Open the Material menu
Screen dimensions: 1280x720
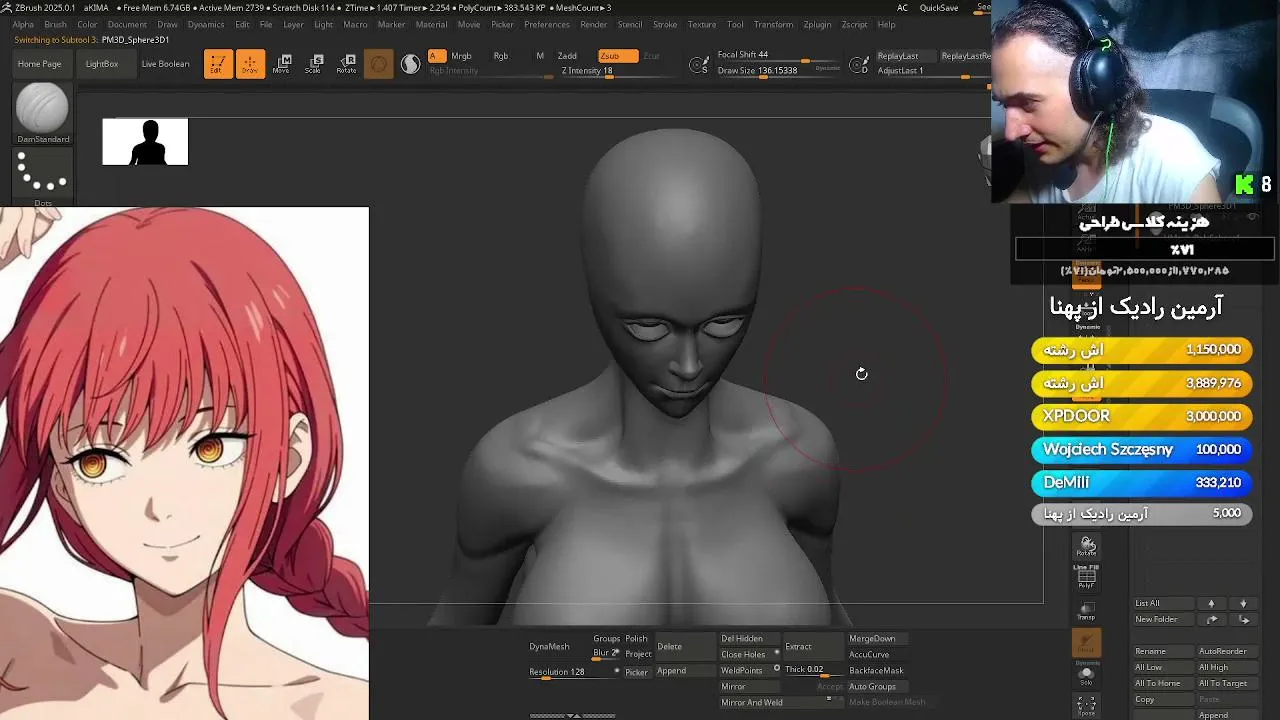coord(432,24)
